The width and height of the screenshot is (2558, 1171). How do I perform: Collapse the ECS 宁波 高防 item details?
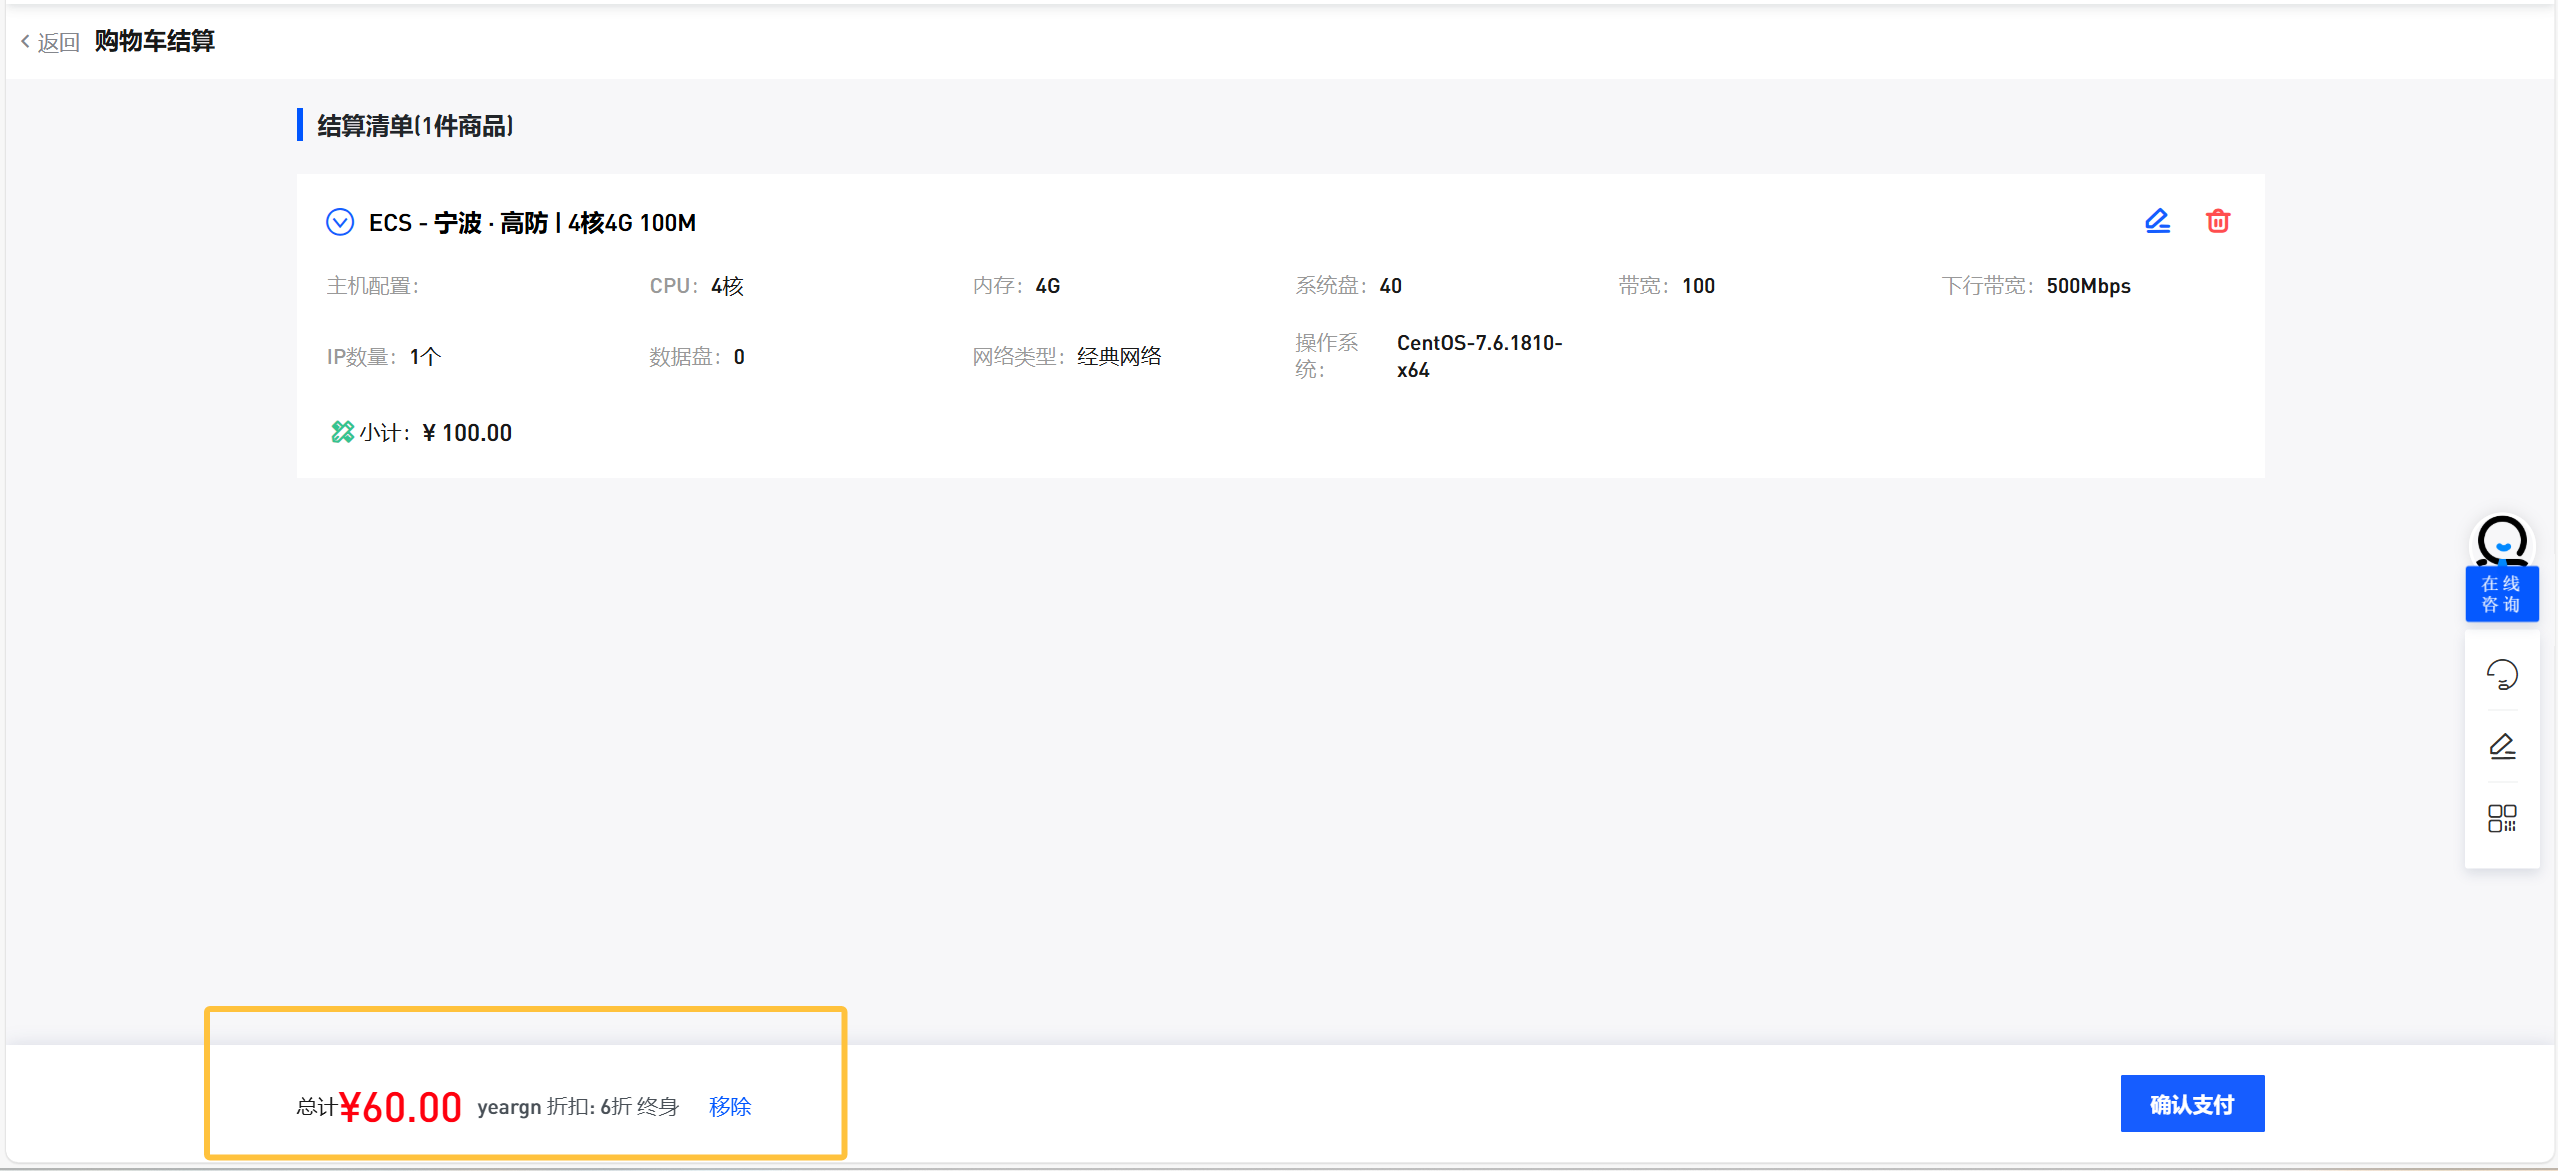tap(340, 222)
